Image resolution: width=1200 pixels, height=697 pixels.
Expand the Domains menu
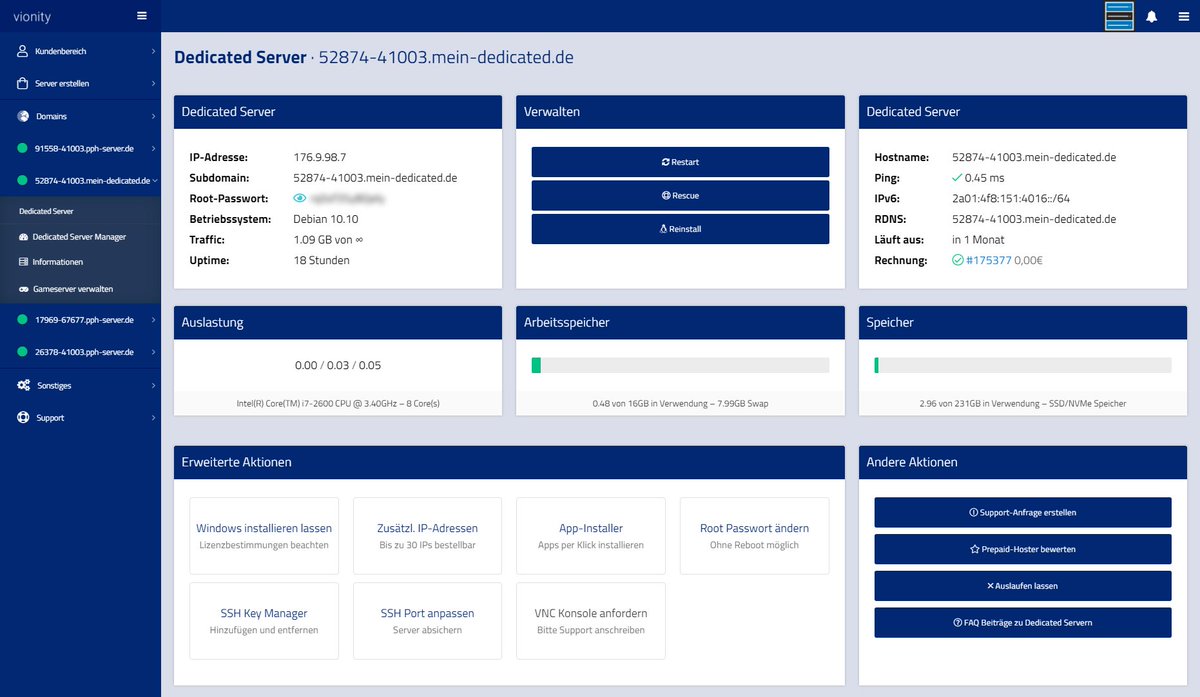[153, 117]
